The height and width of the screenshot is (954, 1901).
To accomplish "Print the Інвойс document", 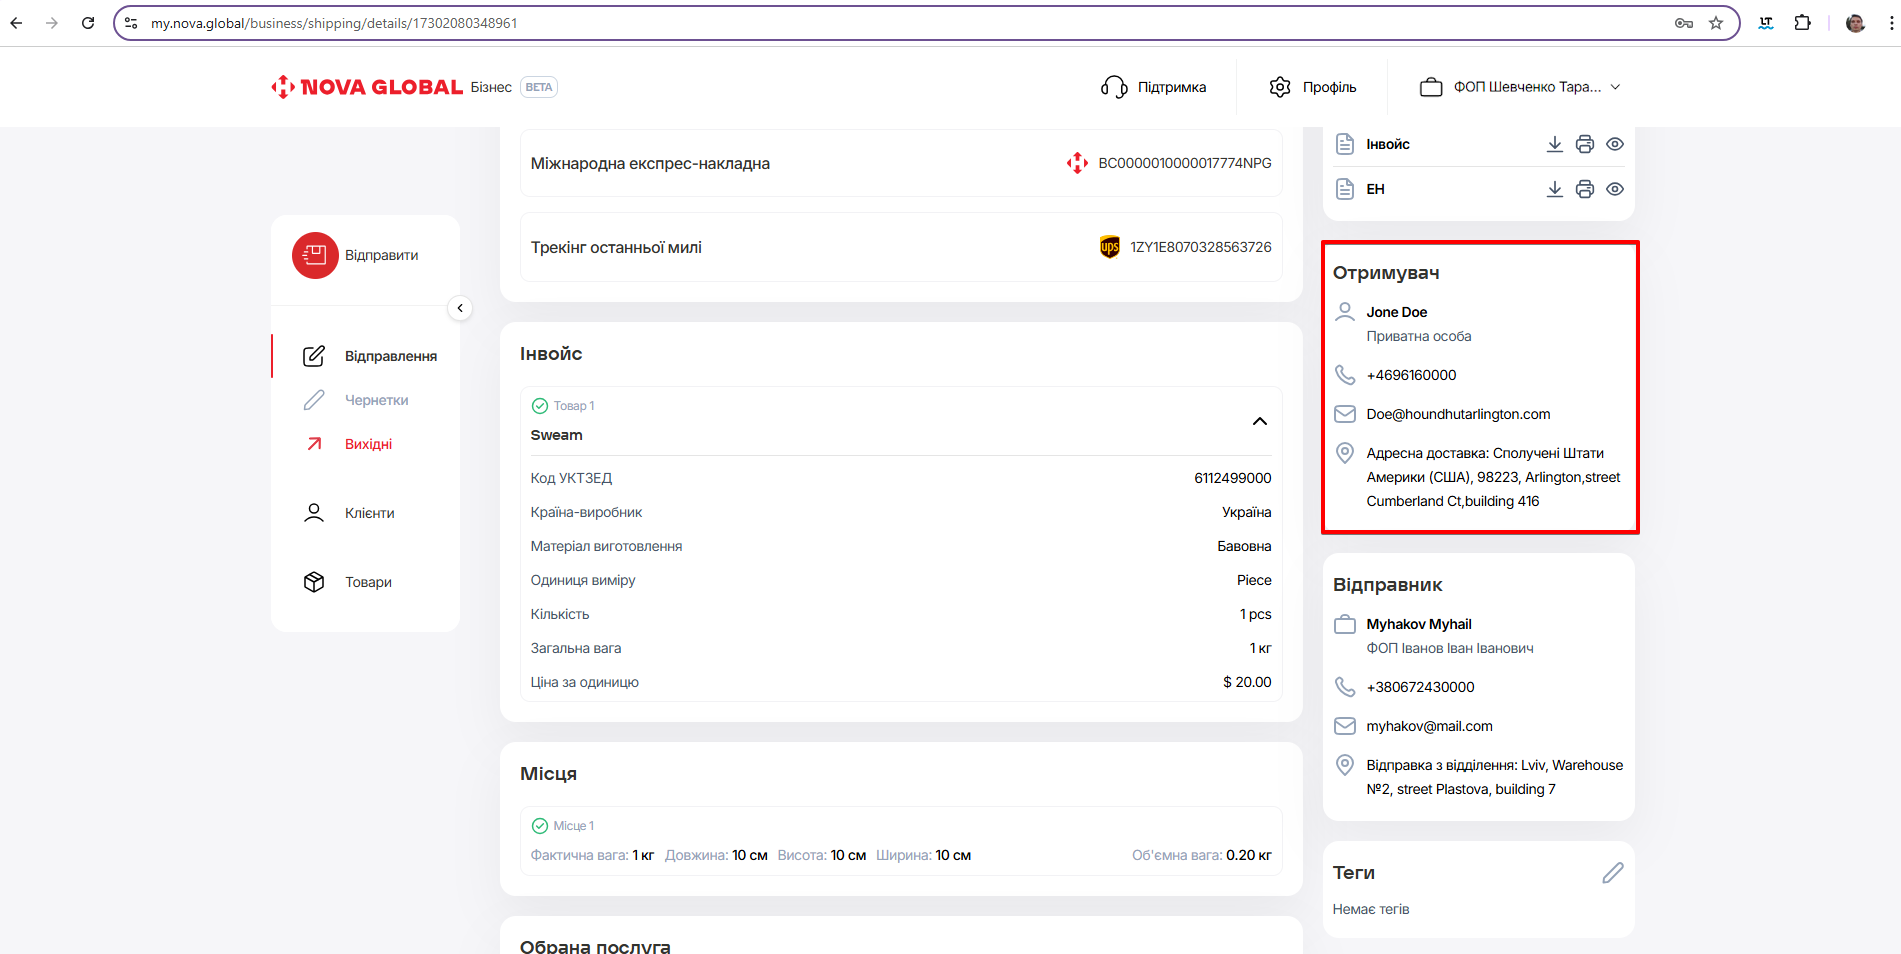I will (1584, 144).
